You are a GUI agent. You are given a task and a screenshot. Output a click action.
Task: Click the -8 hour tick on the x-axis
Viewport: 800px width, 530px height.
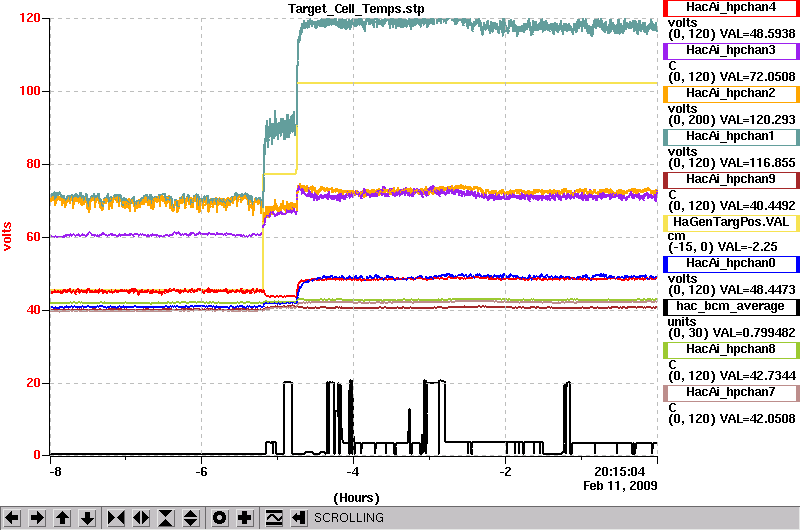click(55, 472)
